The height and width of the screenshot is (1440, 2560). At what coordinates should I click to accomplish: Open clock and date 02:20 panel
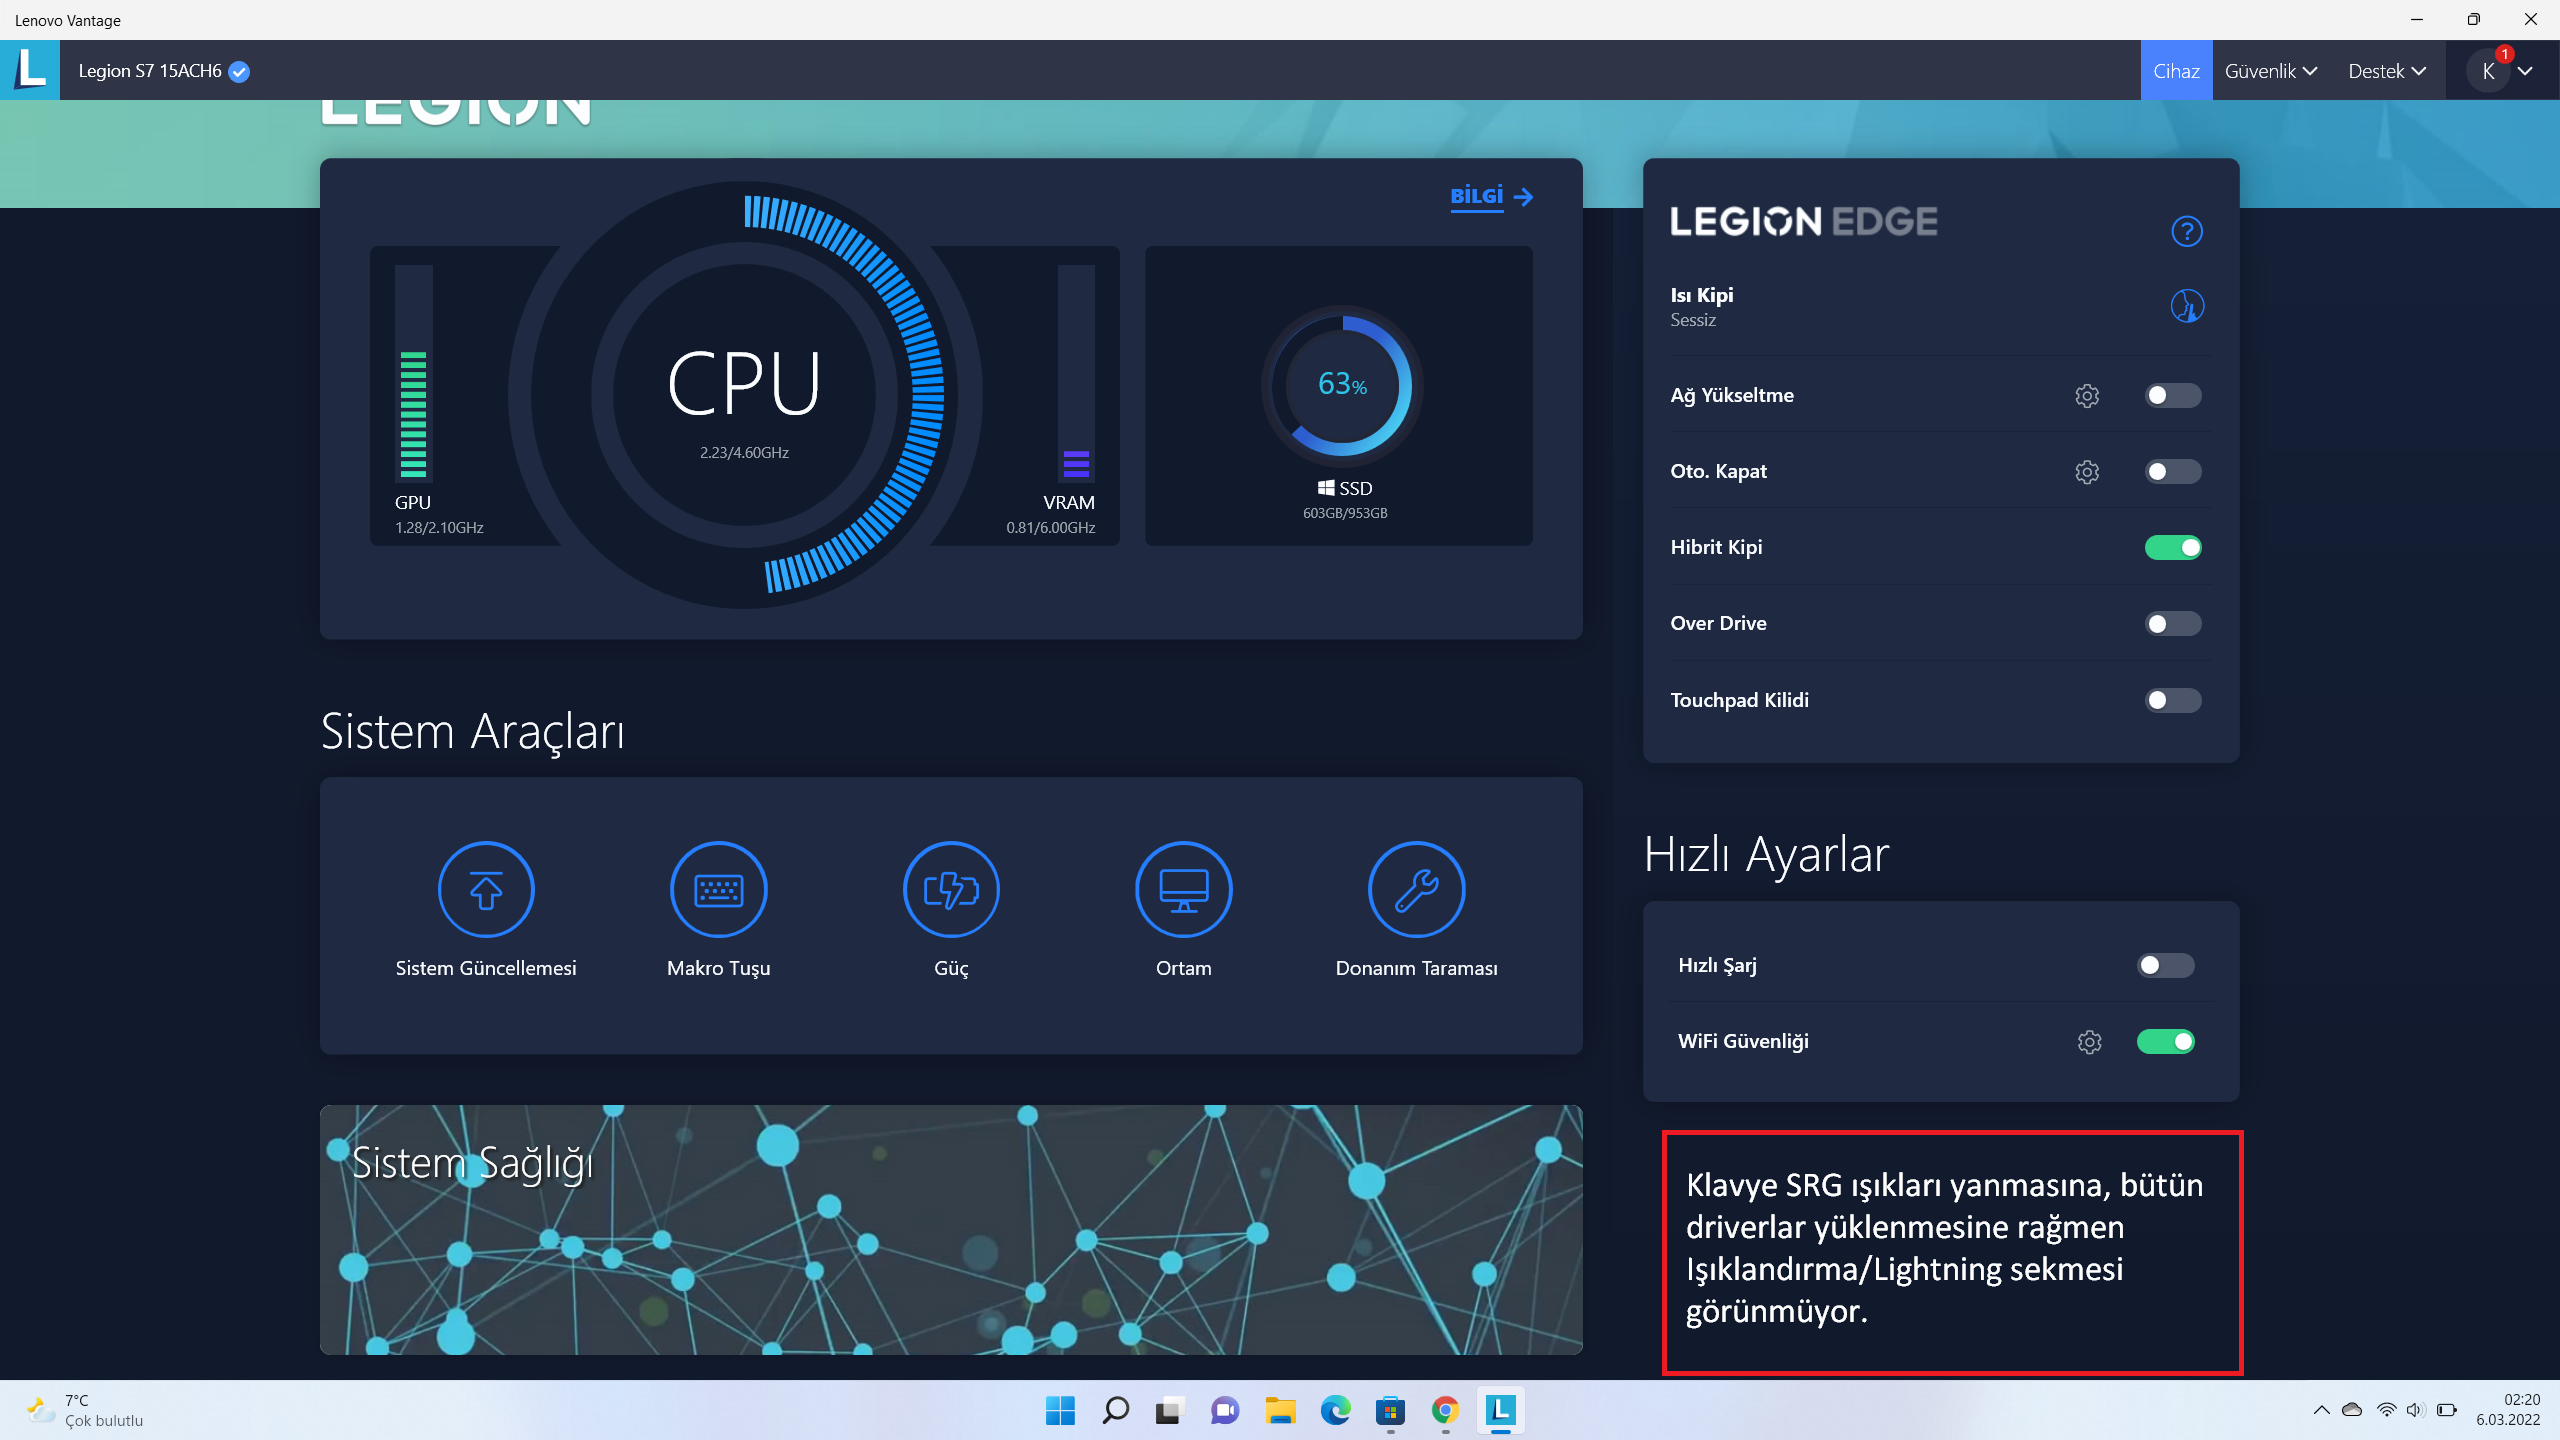(x=2508, y=1410)
